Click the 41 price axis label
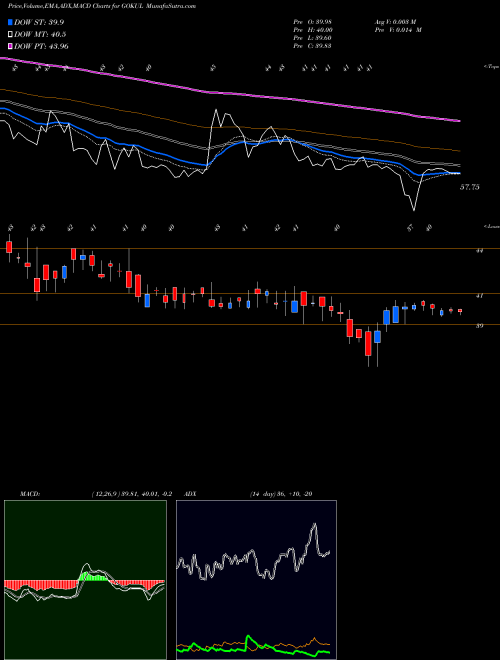This screenshot has height=660, width=500. click(x=479, y=295)
